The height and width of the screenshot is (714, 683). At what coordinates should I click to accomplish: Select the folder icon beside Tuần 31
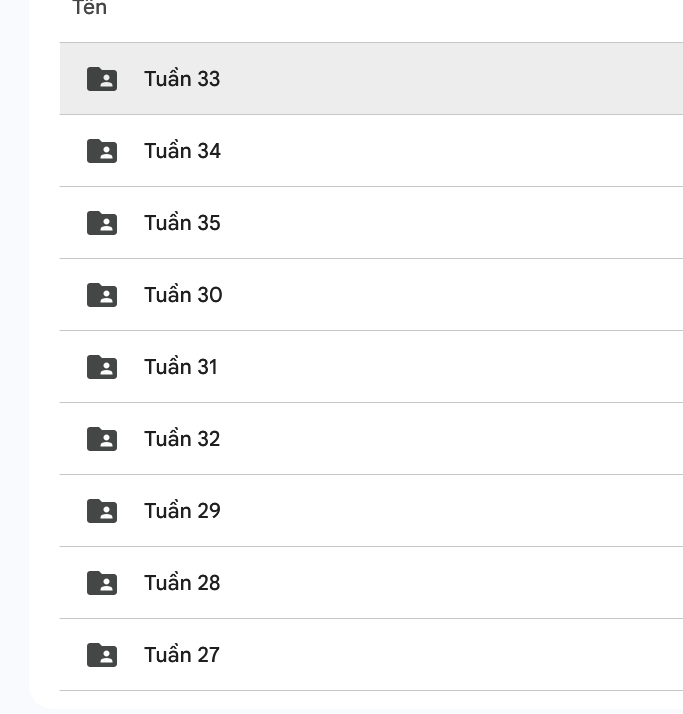102,367
